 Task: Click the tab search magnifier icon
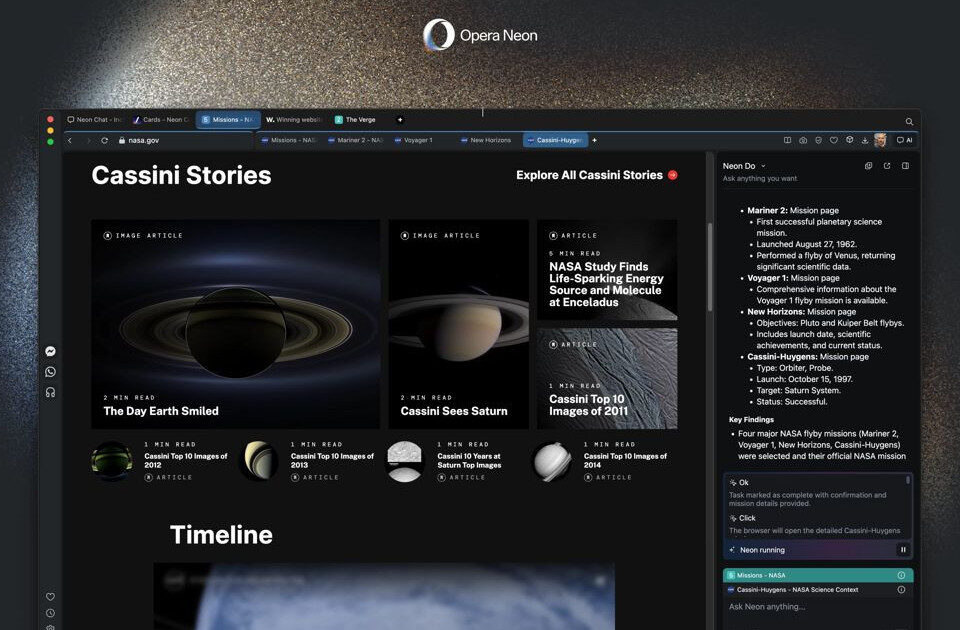tap(908, 121)
